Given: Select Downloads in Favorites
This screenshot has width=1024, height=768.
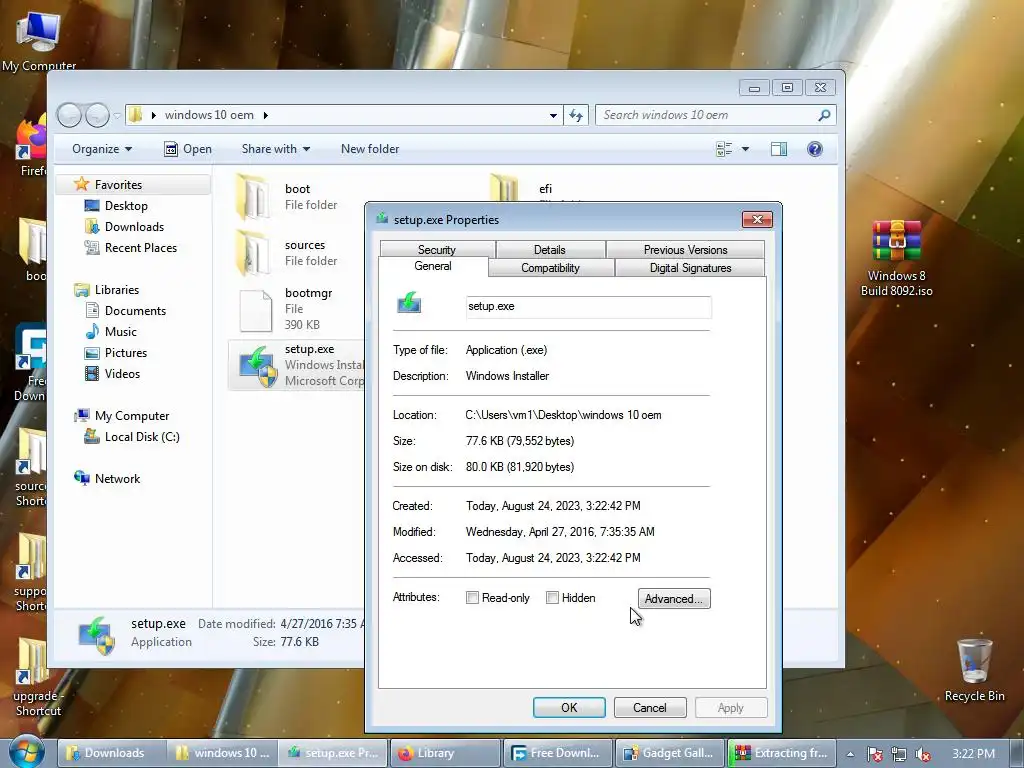Looking at the screenshot, I should click(134, 227).
